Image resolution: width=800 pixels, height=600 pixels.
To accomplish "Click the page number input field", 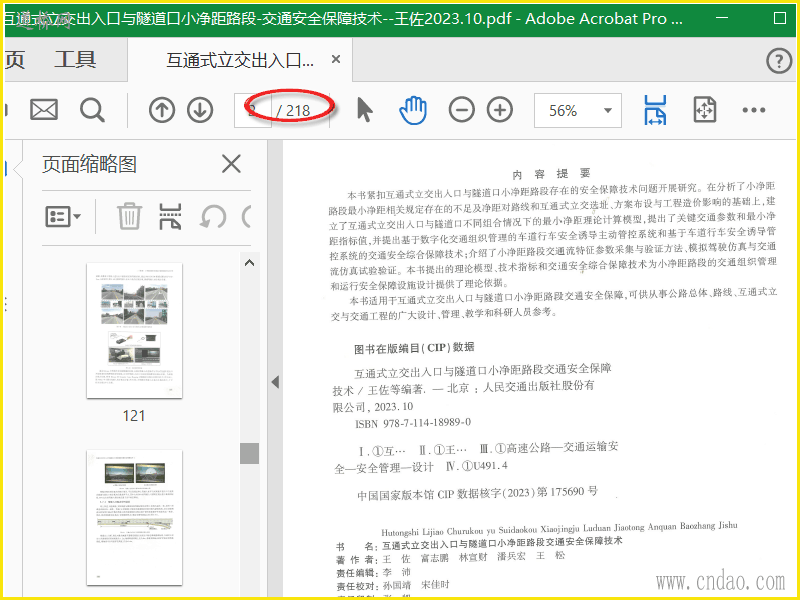I will 253,110.
